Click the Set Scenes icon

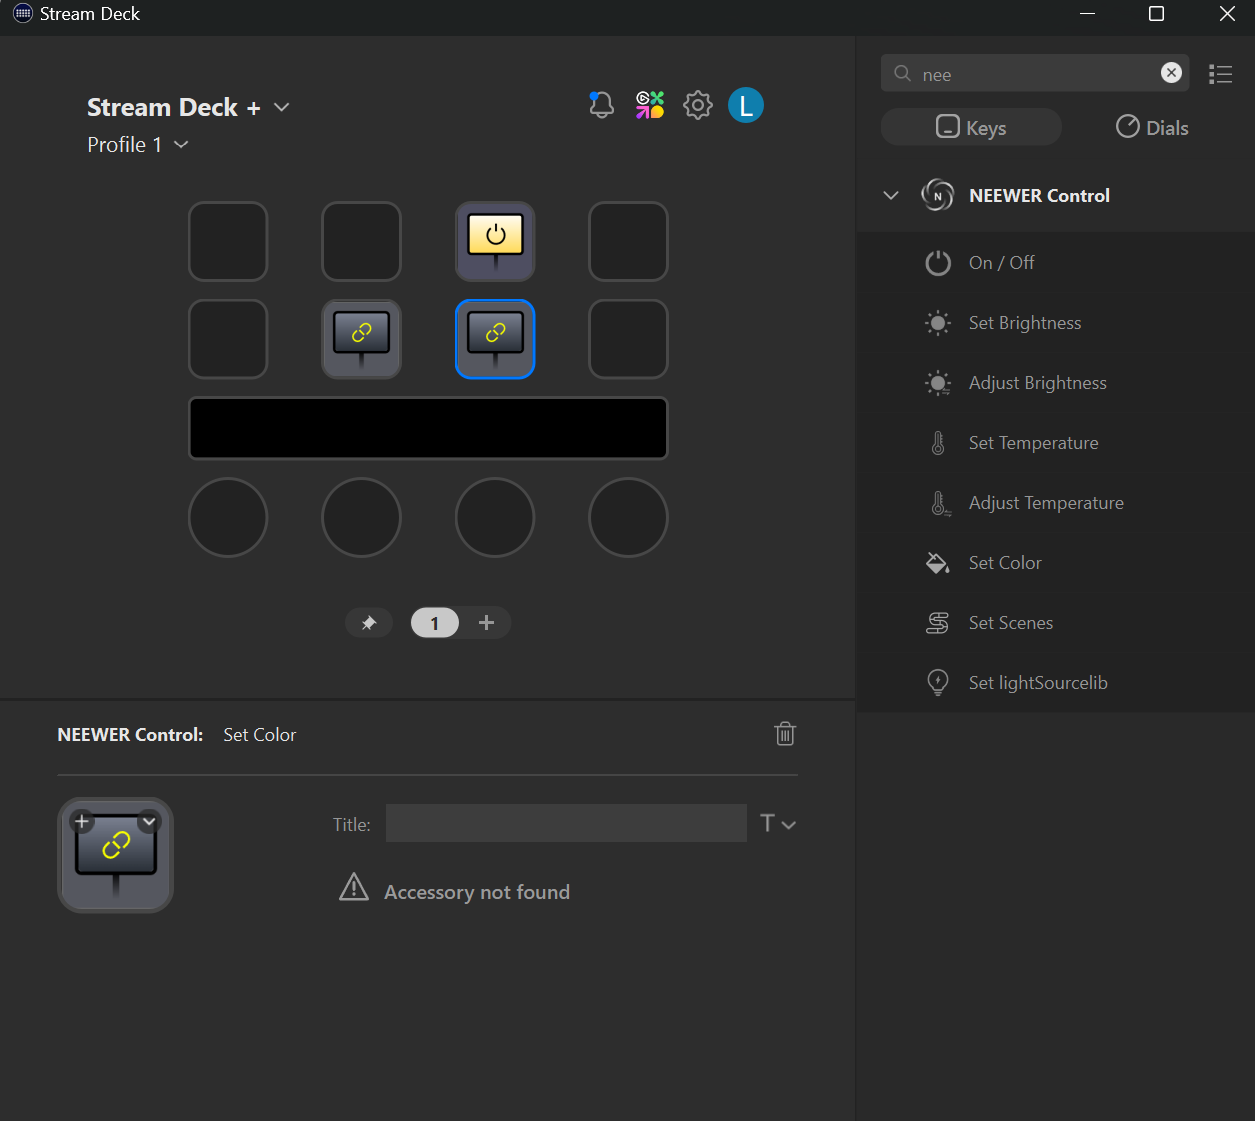click(938, 623)
